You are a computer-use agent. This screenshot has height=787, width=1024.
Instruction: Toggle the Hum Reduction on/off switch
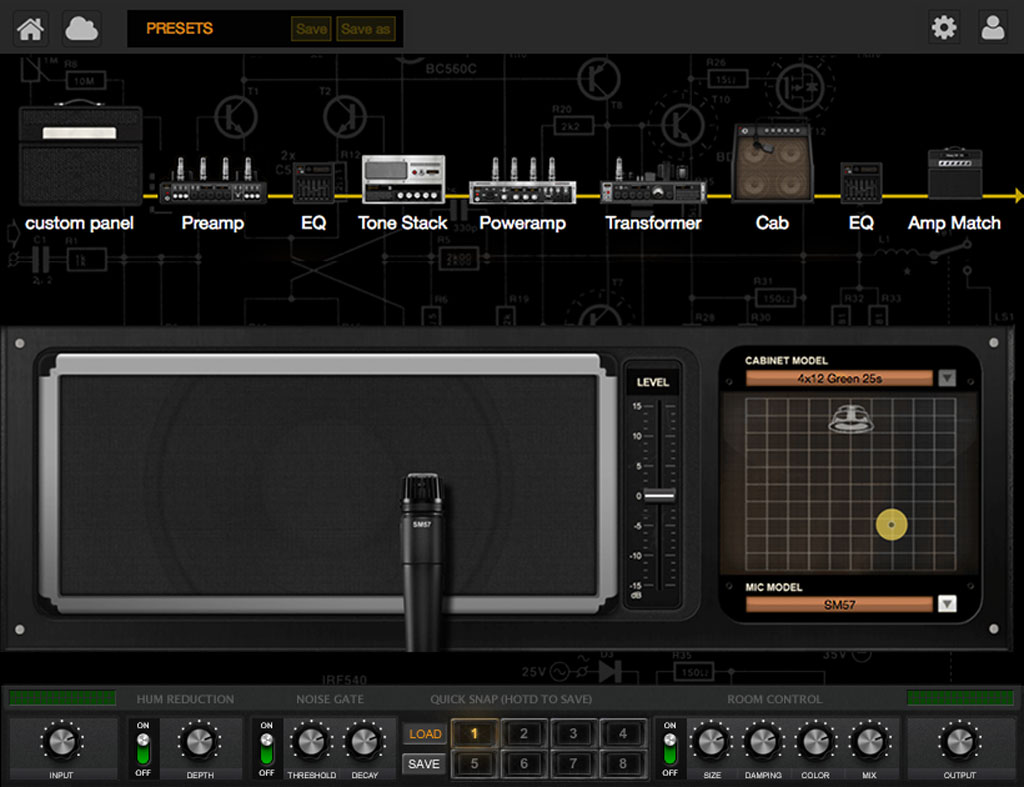coord(143,746)
